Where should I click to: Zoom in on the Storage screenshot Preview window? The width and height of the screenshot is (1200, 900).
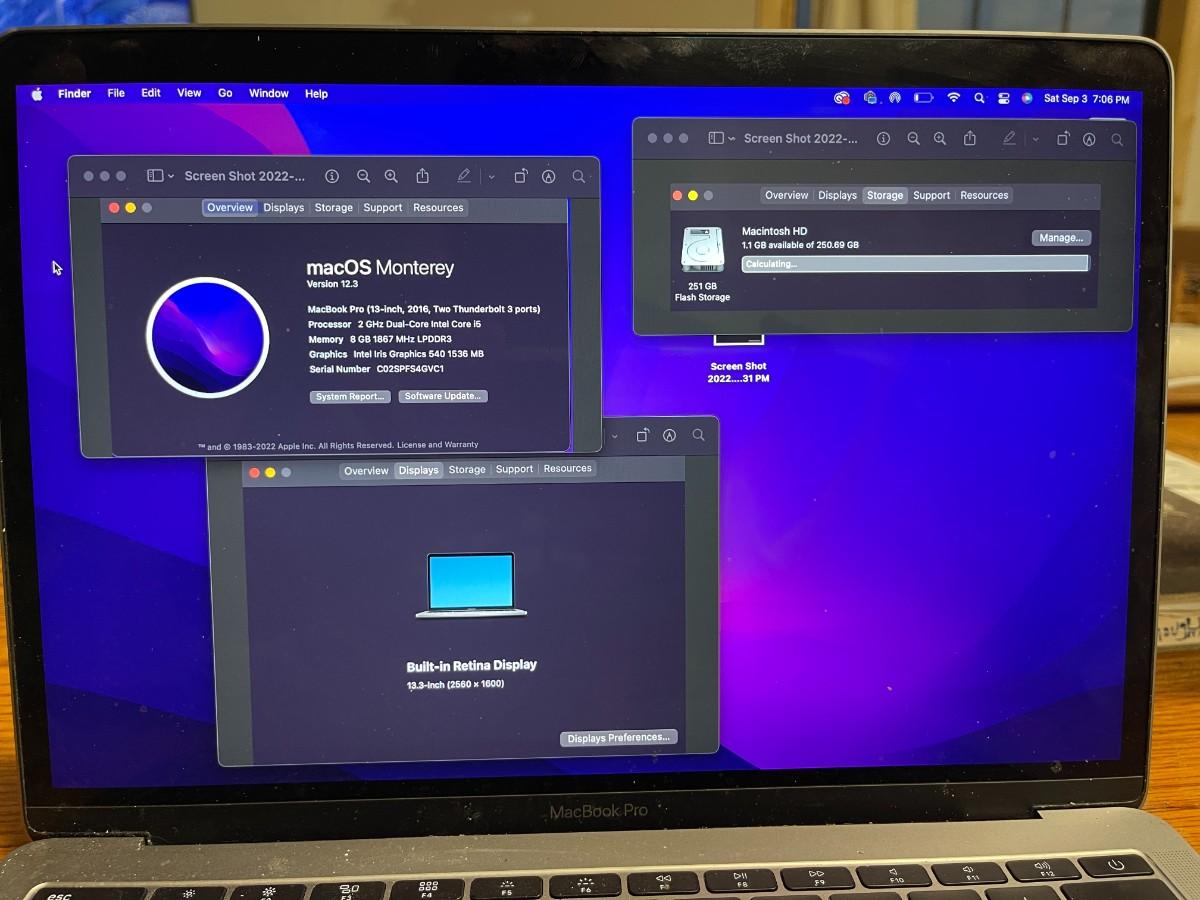click(940, 139)
